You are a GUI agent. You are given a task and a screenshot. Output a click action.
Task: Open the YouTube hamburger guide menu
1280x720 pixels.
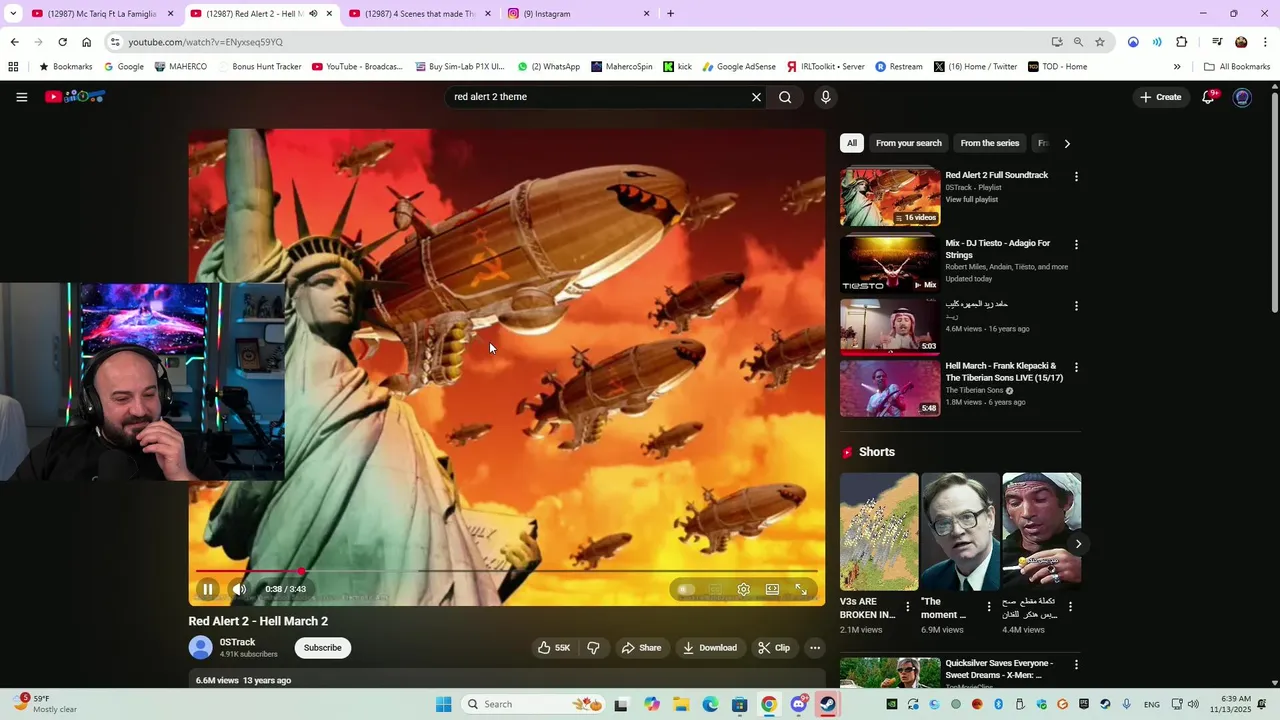pos(21,97)
